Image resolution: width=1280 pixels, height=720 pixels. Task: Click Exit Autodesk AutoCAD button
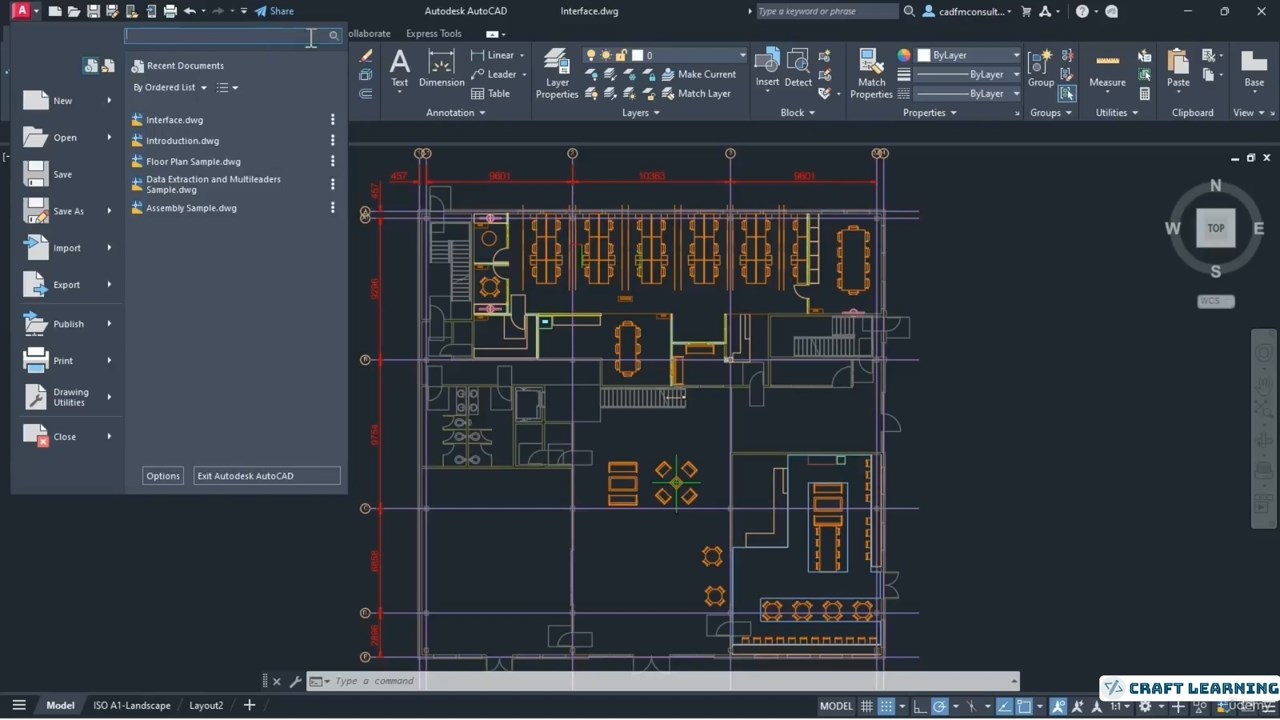tap(266, 476)
